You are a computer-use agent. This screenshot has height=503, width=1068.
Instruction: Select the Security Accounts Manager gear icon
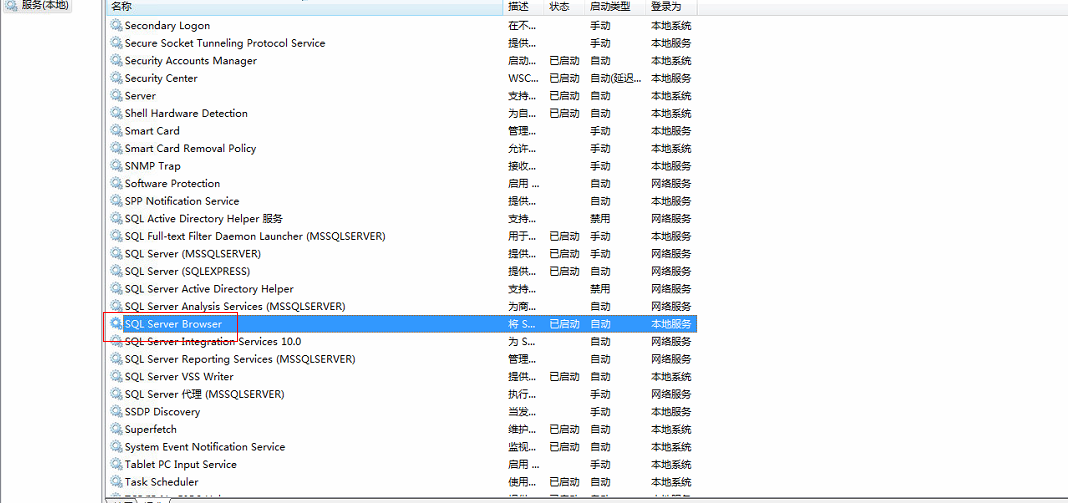pos(116,61)
